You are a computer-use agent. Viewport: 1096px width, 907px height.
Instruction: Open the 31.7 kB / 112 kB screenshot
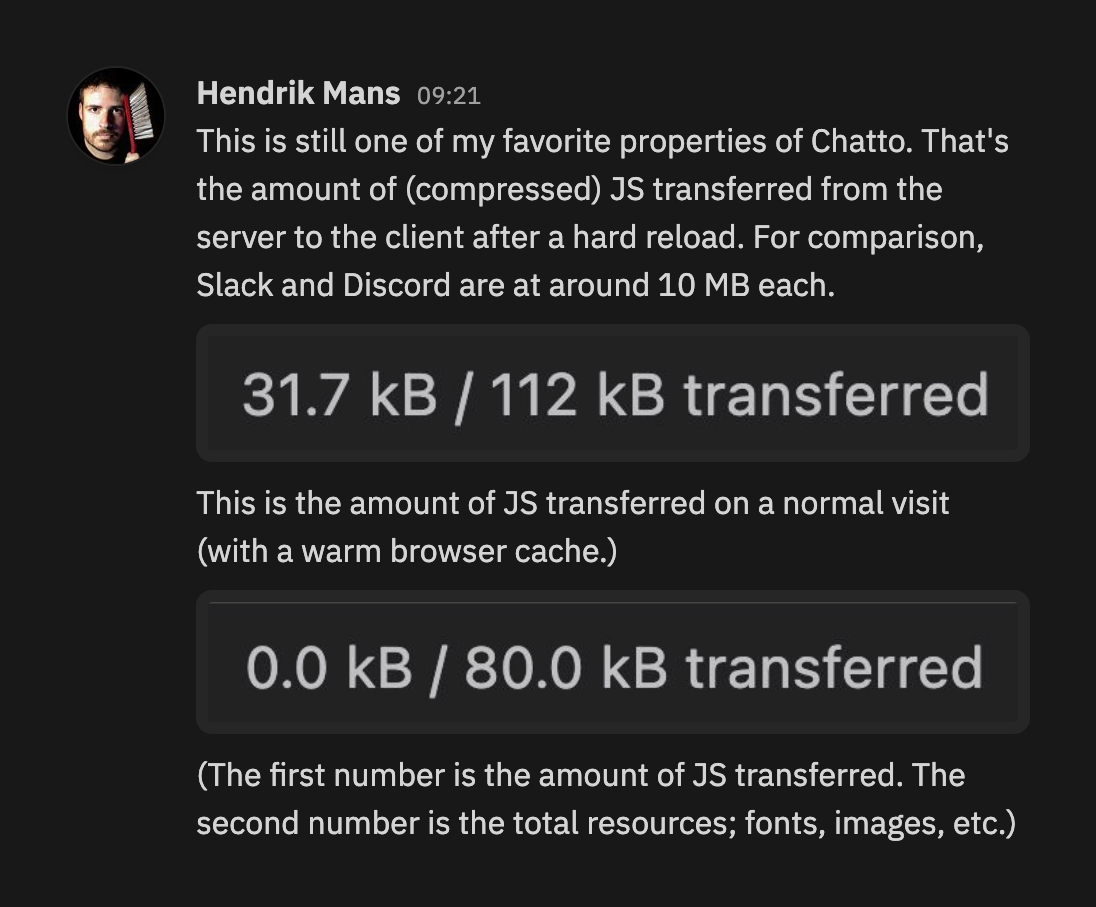[612, 393]
